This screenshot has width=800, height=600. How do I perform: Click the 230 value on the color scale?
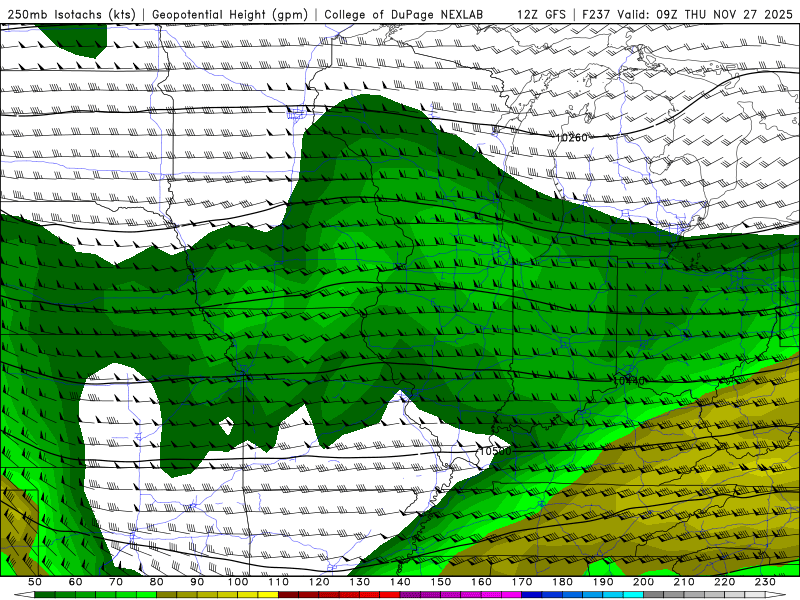[x=766, y=582]
